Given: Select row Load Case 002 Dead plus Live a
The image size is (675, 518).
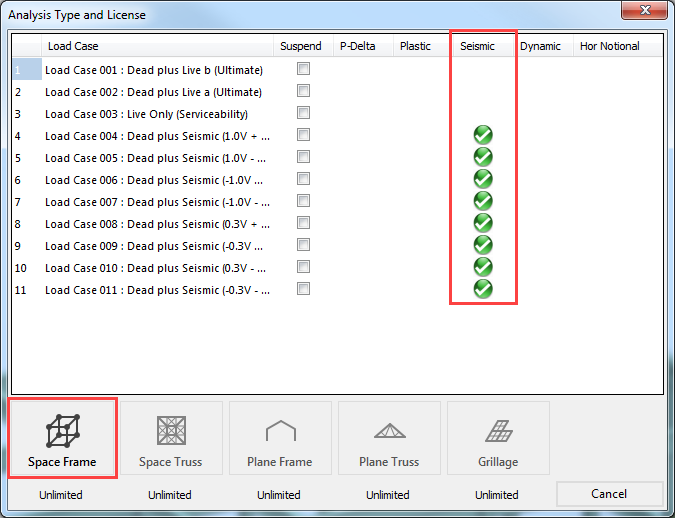Looking at the screenshot, I should click(153, 92).
